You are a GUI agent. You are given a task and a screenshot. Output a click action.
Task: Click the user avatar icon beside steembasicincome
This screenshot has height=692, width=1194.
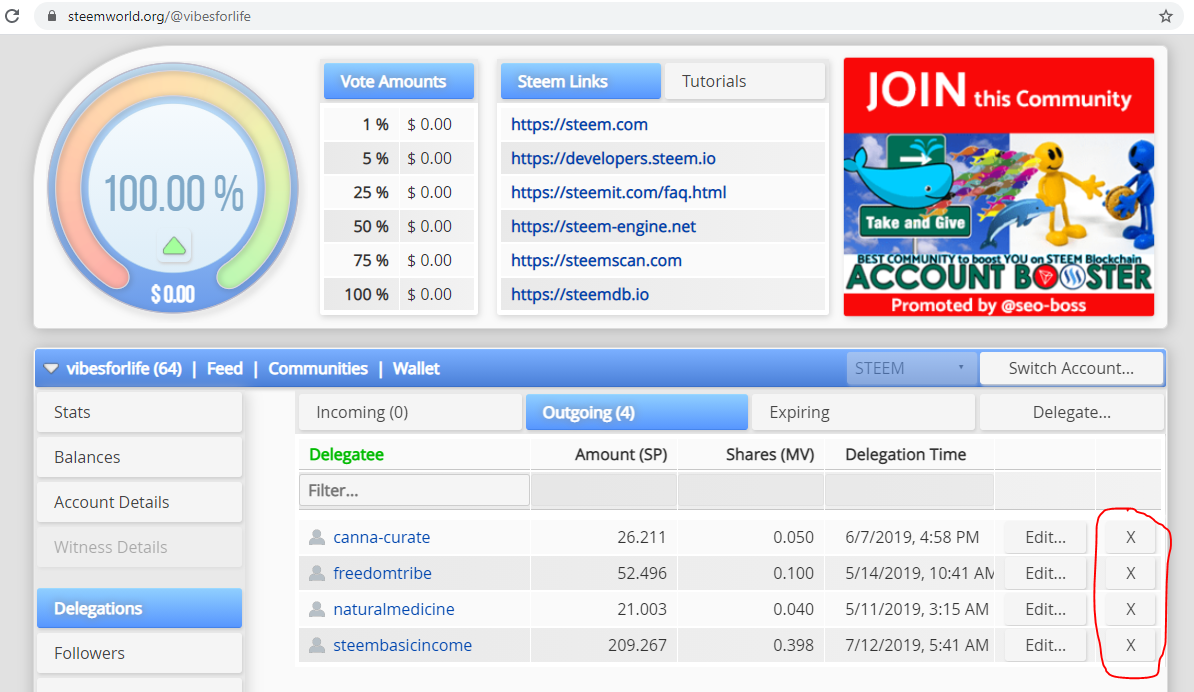tap(317, 645)
